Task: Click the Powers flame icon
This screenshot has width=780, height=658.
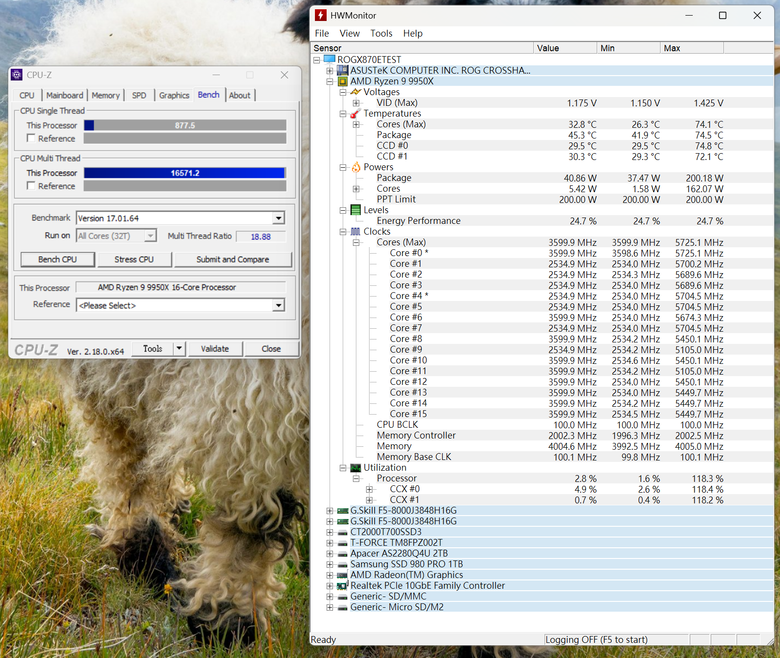Action: click(x=355, y=167)
